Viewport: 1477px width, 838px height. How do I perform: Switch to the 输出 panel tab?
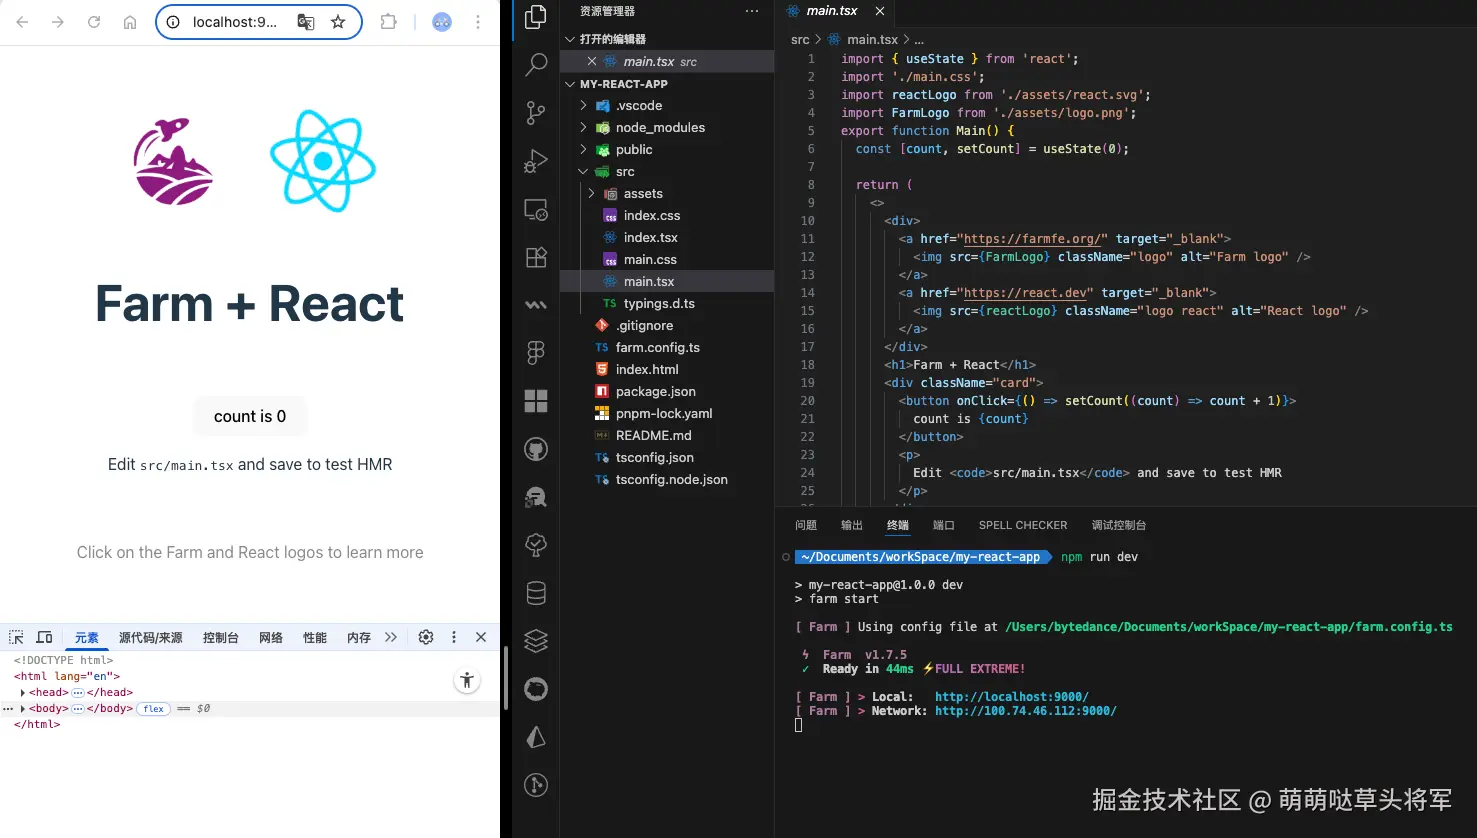click(x=852, y=525)
